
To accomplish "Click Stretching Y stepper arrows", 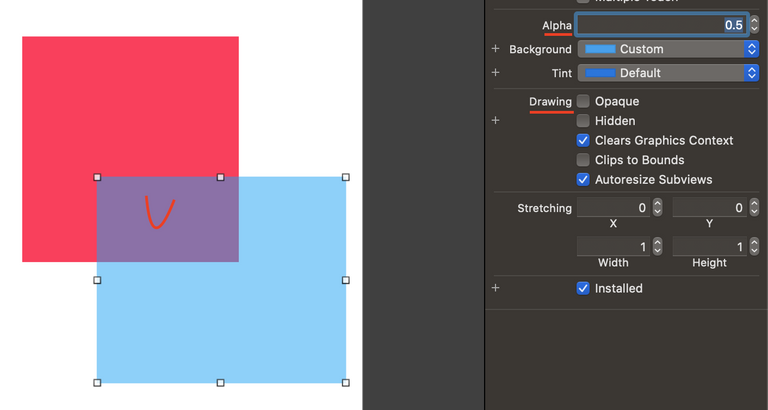I will click(x=754, y=208).
